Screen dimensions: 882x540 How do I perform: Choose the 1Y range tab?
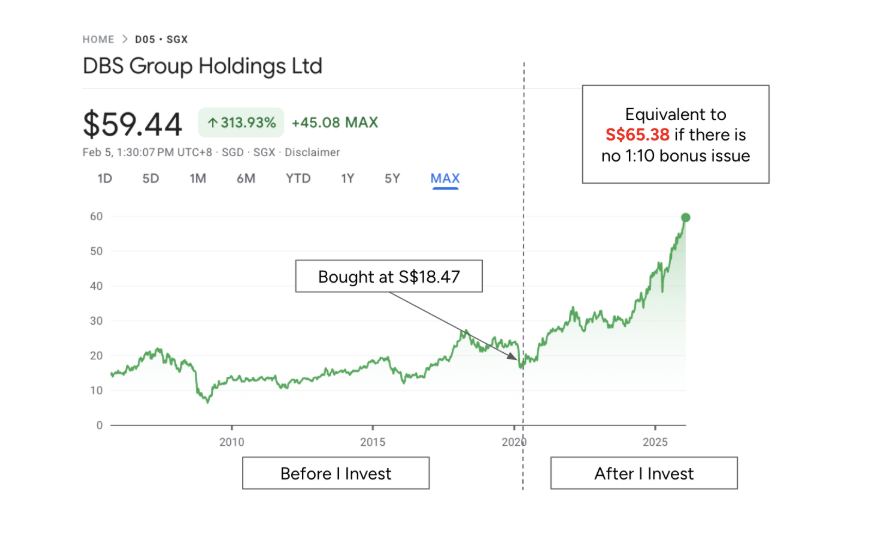pos(348,179)
